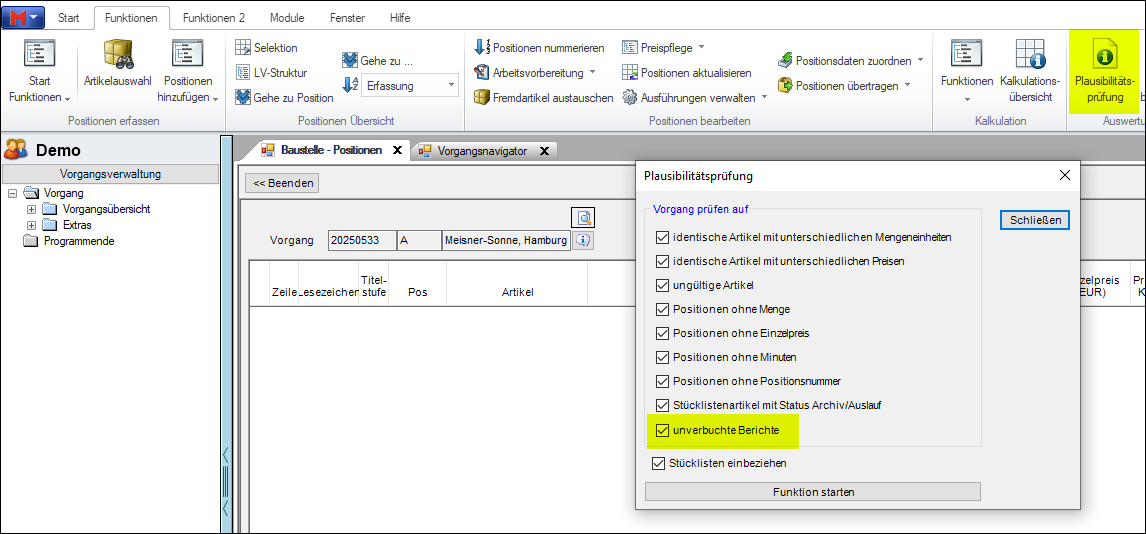The image size is (1146, 534).
Task: Click the 'Funktion starten' button
Action: (x=812, y=492)
